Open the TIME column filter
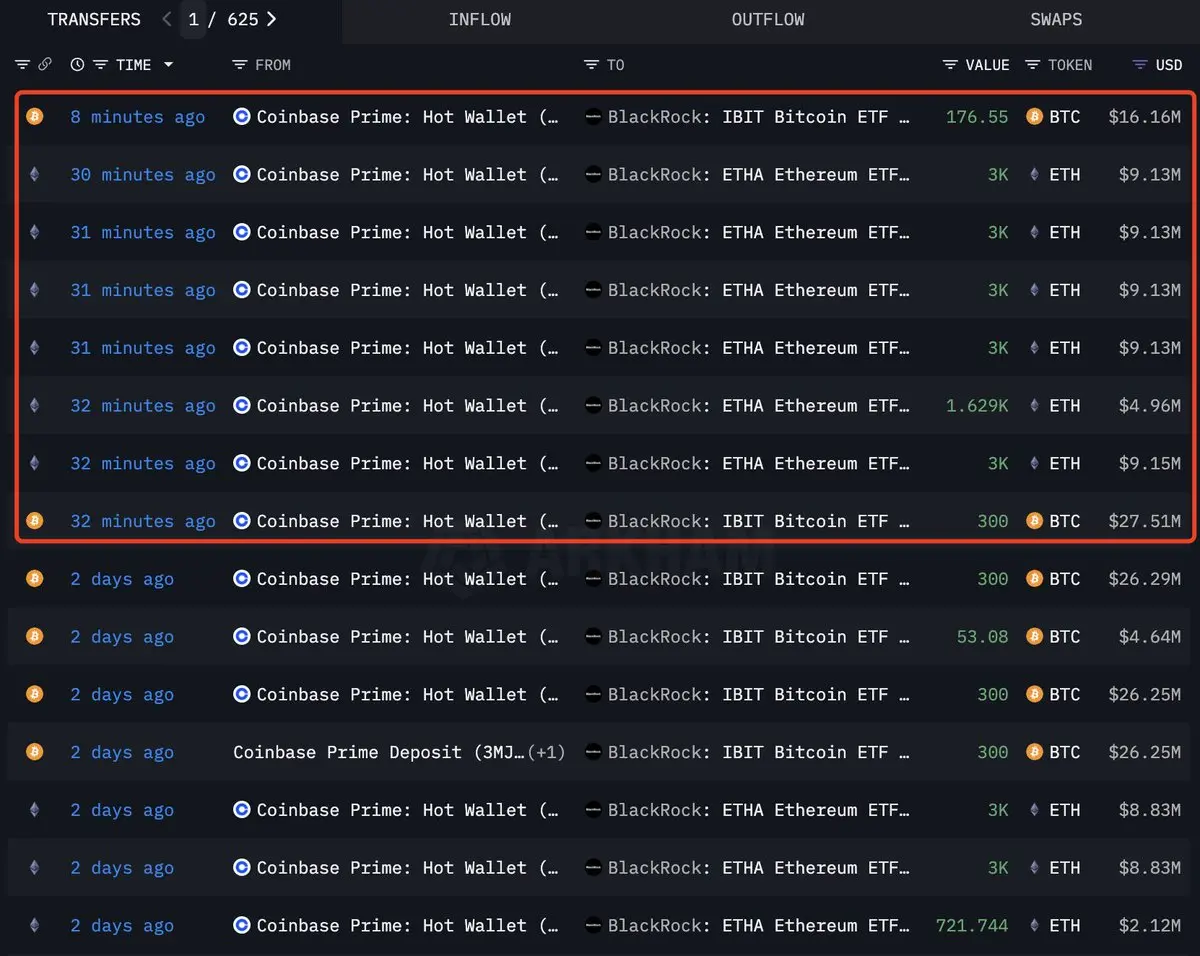This screenshot has height=956, width=1200. (100, 65)
